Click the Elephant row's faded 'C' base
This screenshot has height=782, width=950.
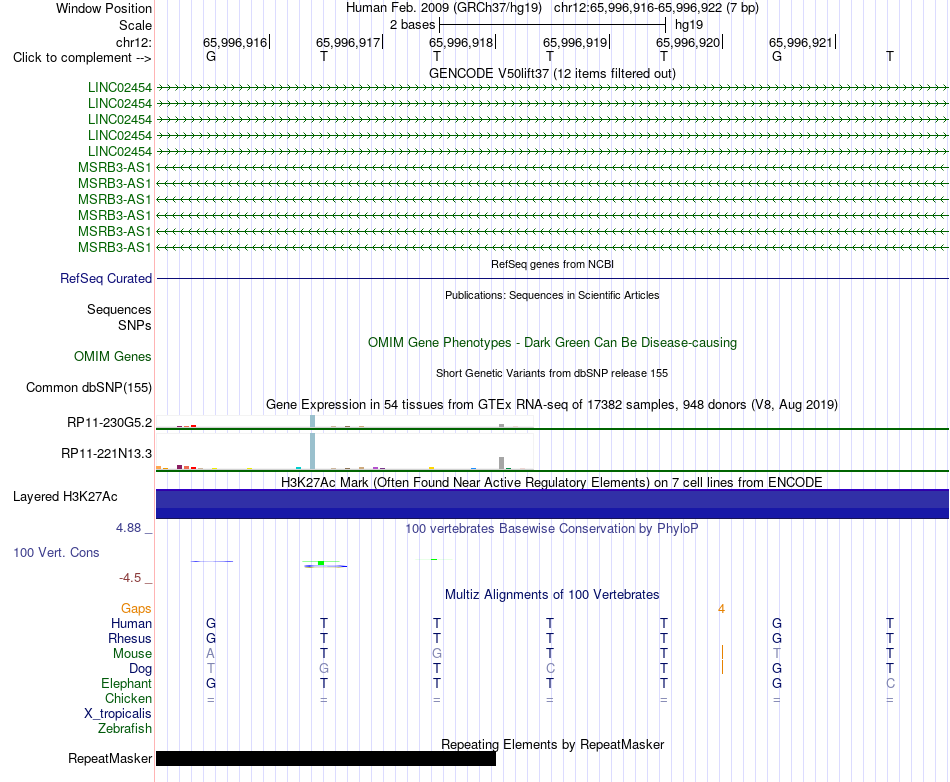890,684
